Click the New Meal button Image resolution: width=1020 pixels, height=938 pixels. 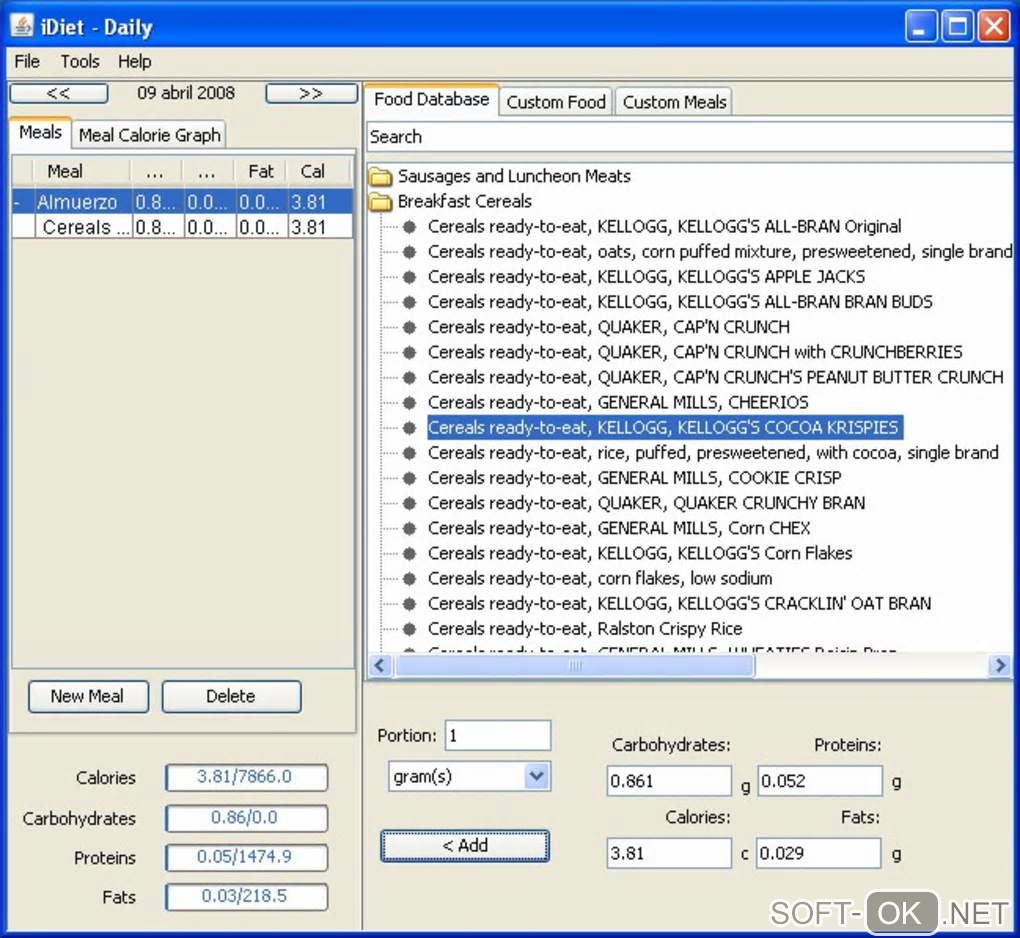[x=88, y=697]
